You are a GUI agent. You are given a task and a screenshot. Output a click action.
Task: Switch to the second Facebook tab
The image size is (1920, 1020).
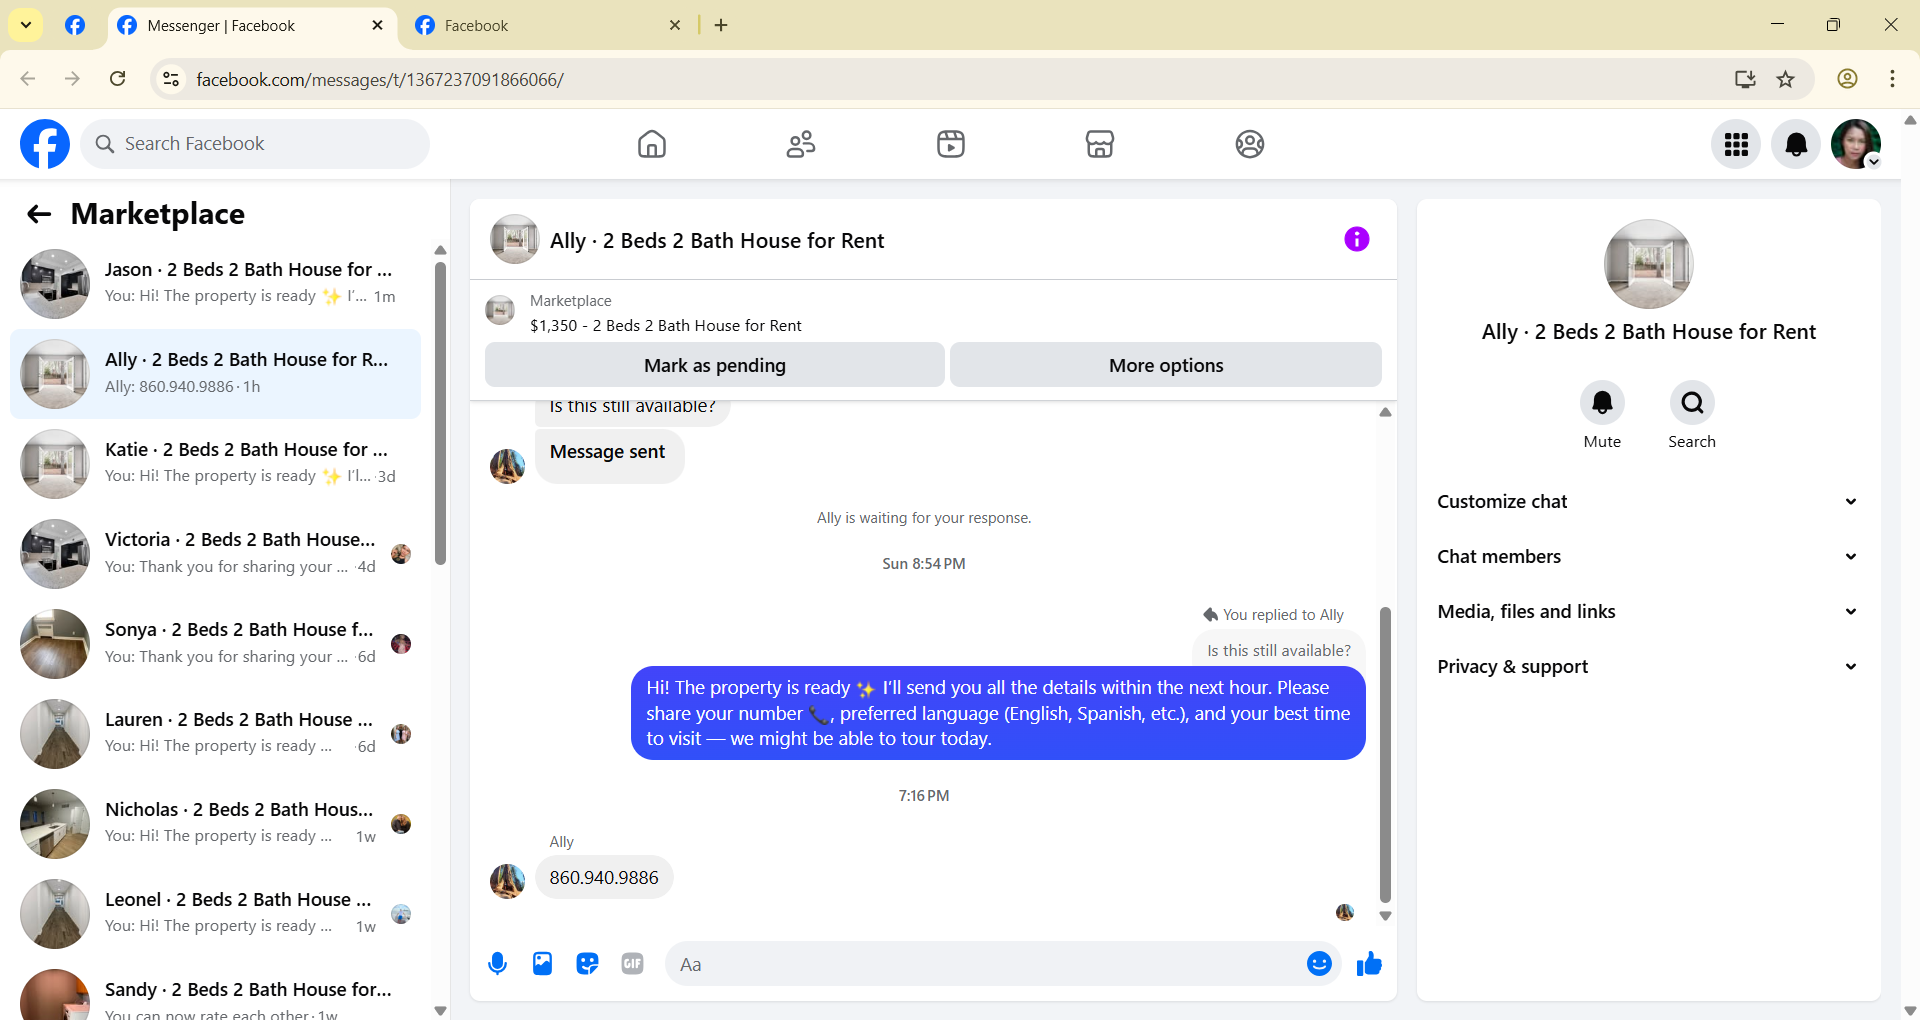coord(548,26)
